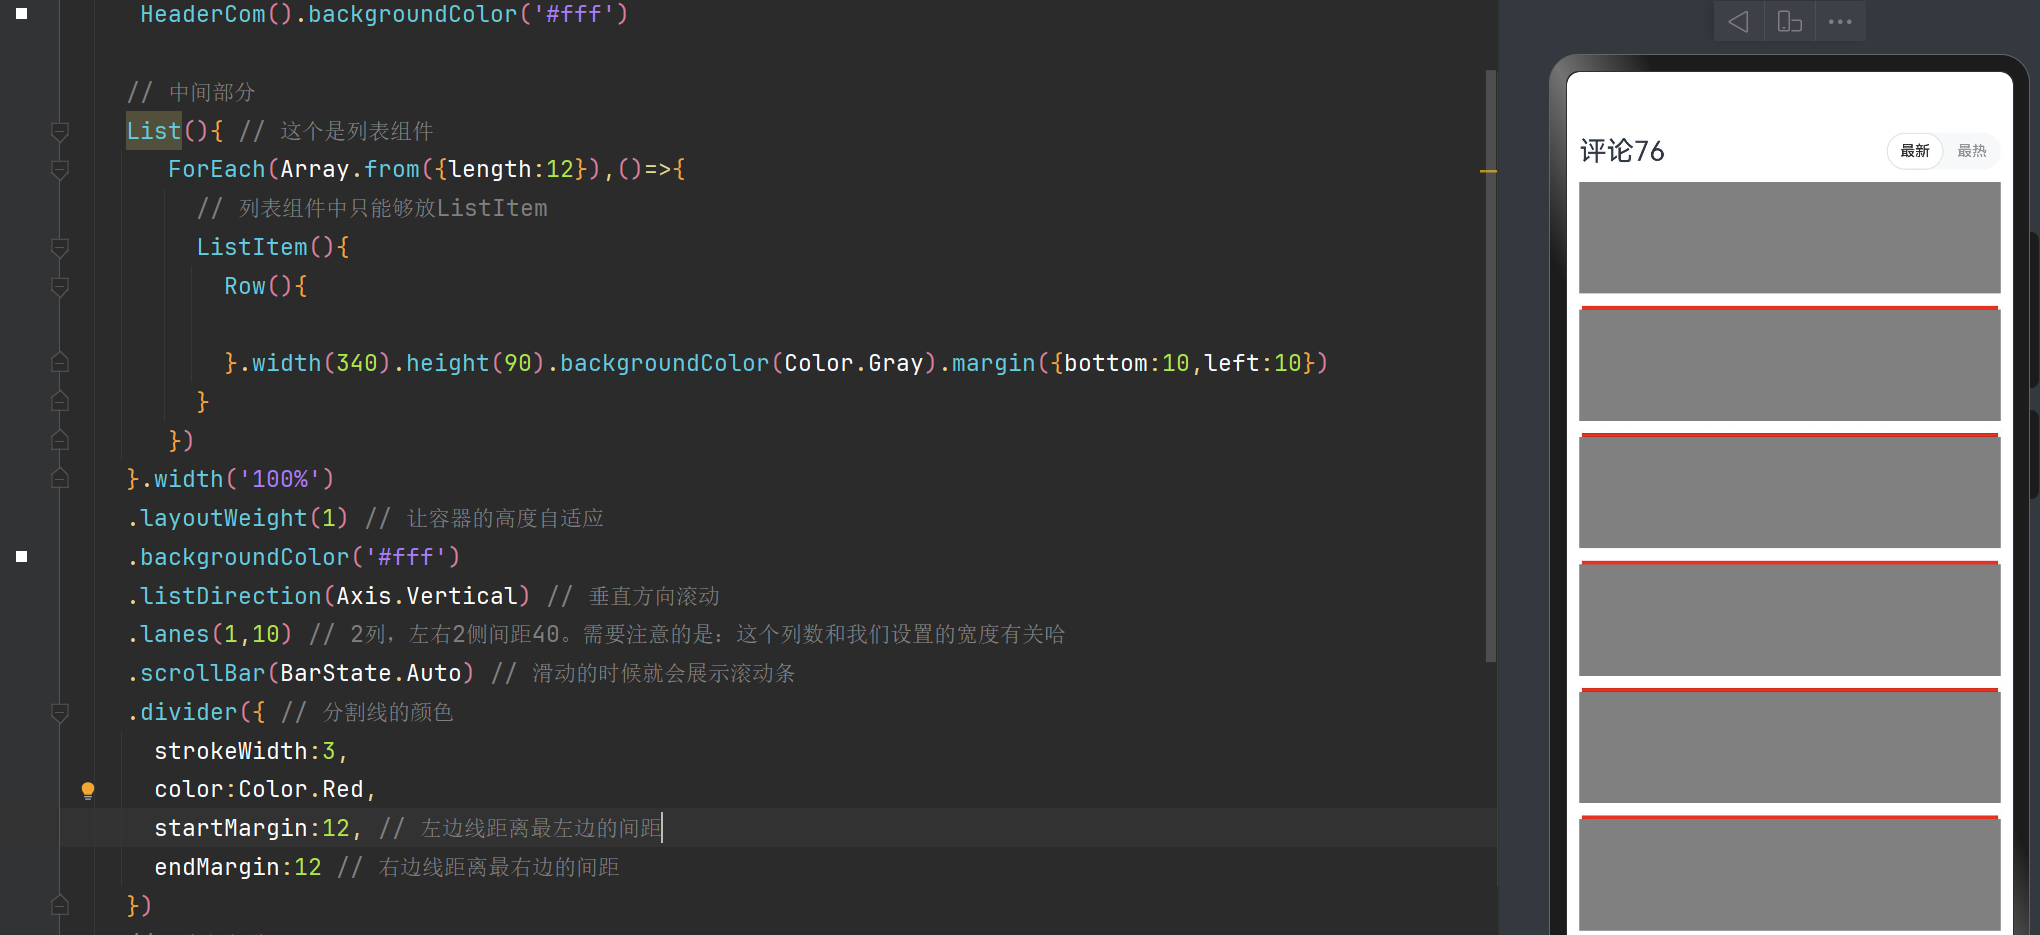The height and width of the screenshot is (935, 2040).
Task: Click "Color.Gray" in the Row line
Action: pyautogui.click(x=854, y=363)
